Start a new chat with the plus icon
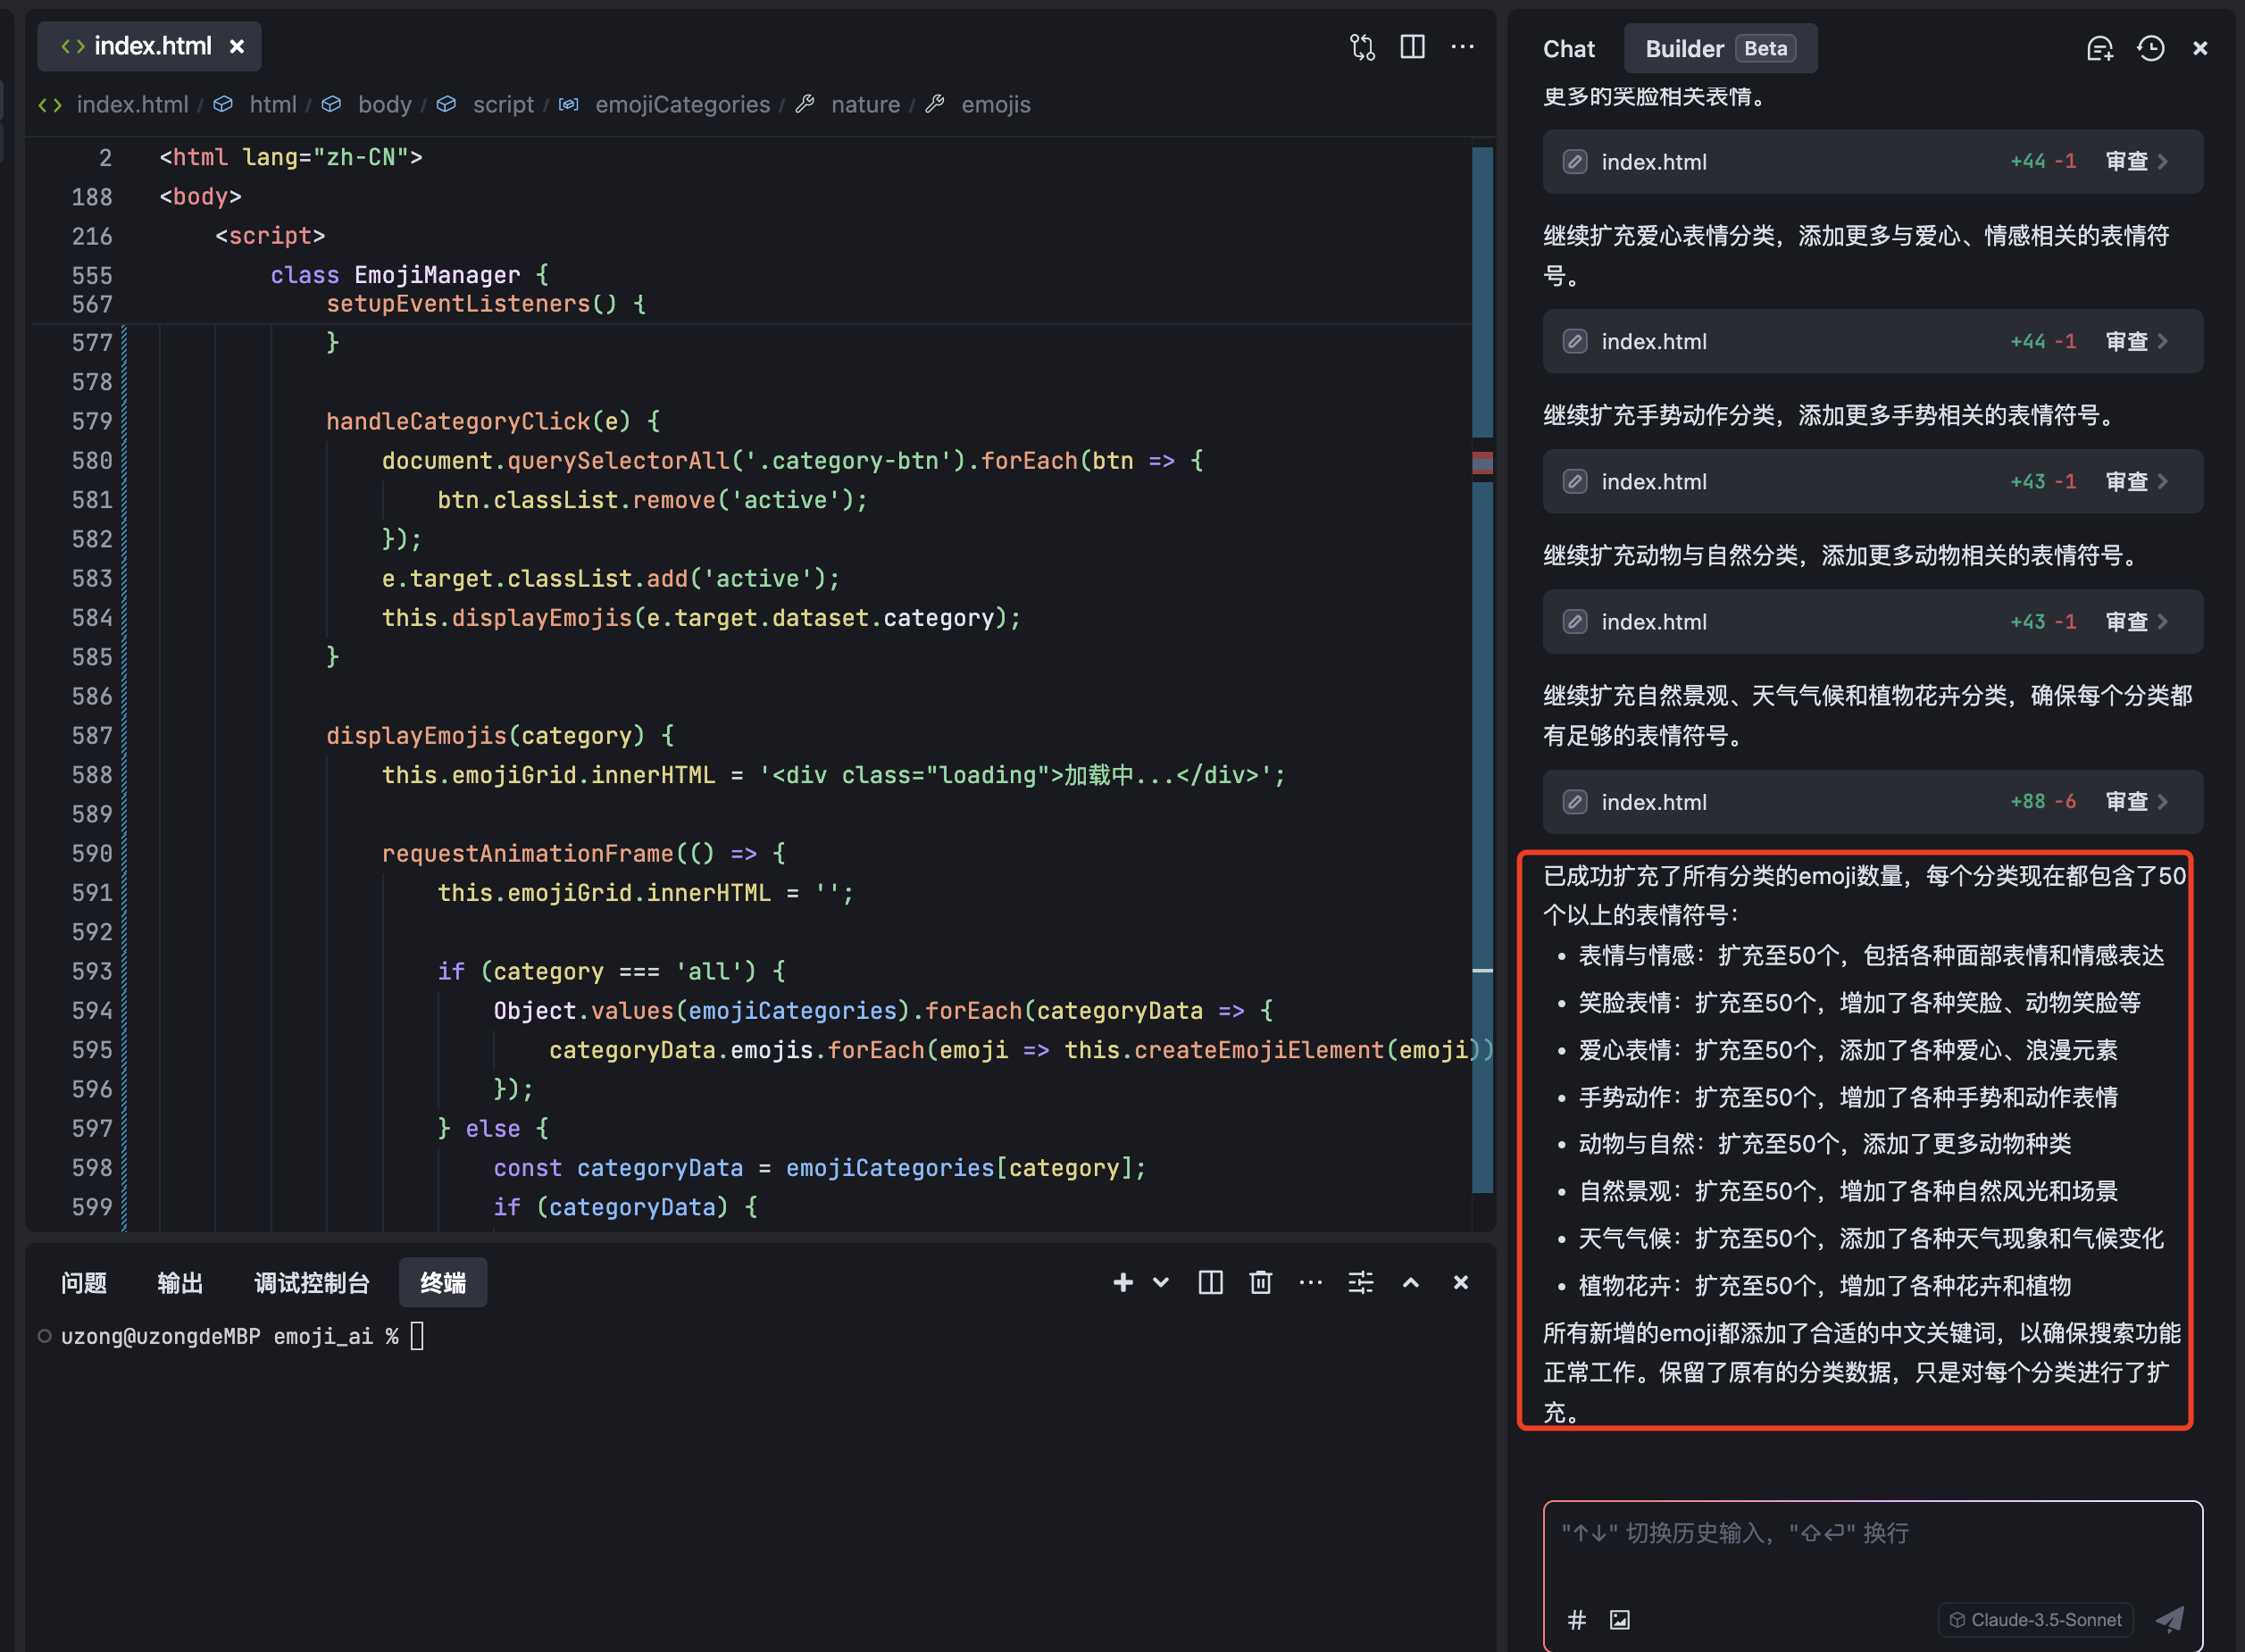The width and height of the screenshot is (2245, 1652). [x=2099, y=49]
